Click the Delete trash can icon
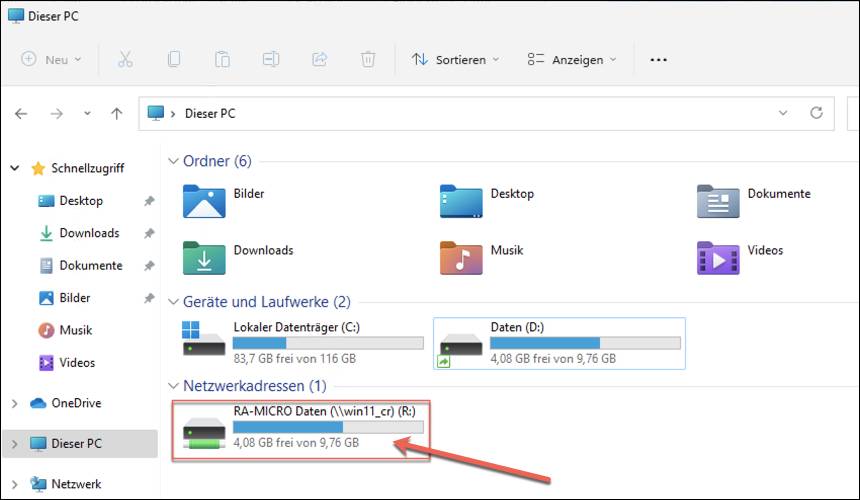The image size is (860, 500). pyautogui.click(x=368, y=59)
